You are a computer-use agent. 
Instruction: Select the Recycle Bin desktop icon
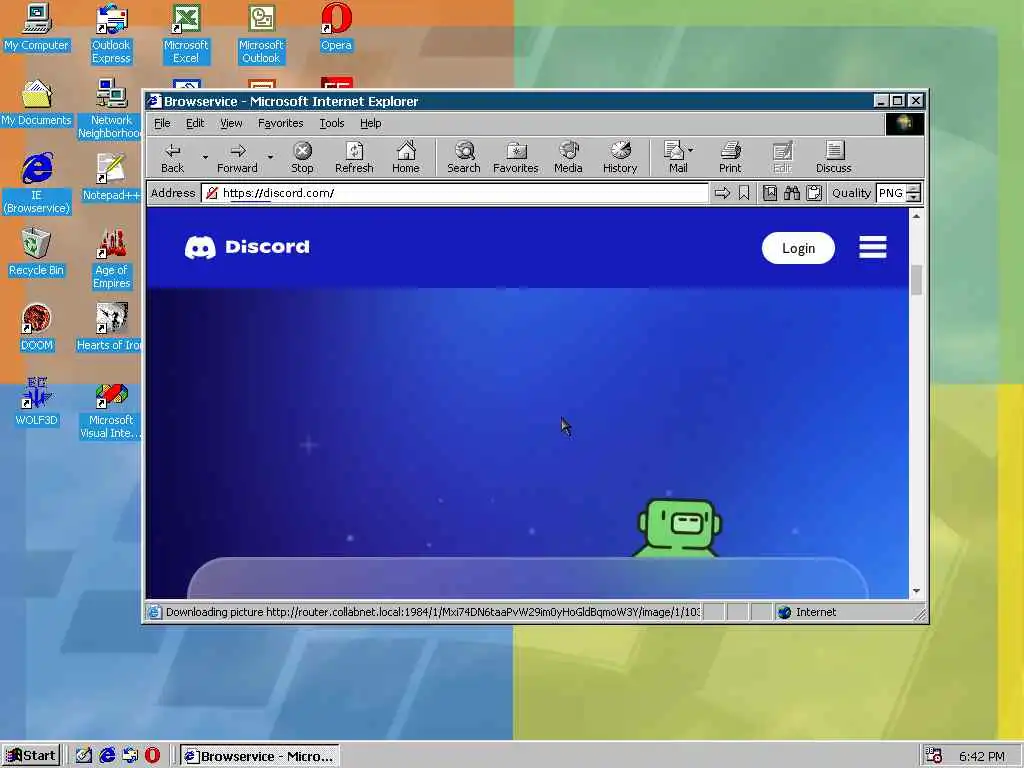click(37, 253)
